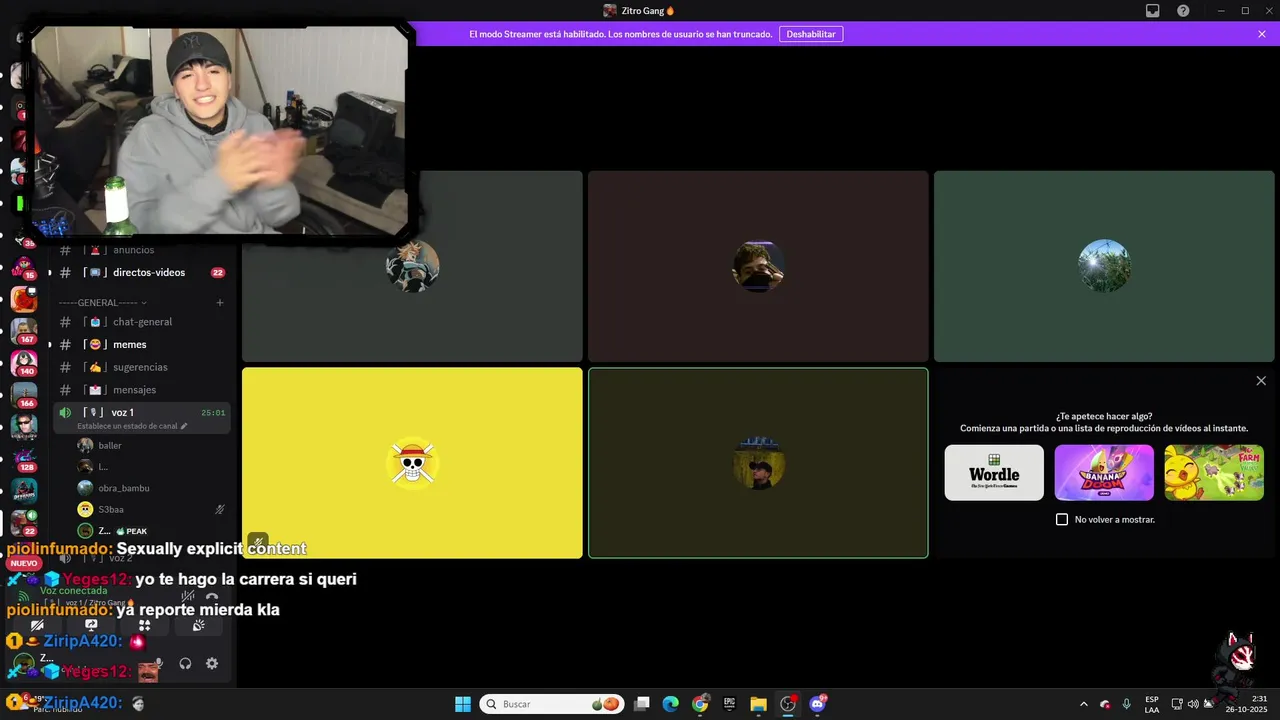Viewport: 1280px width, 720px height.
Task: Open Microsoft Edge from taskbar
Action: pos(671,704)
